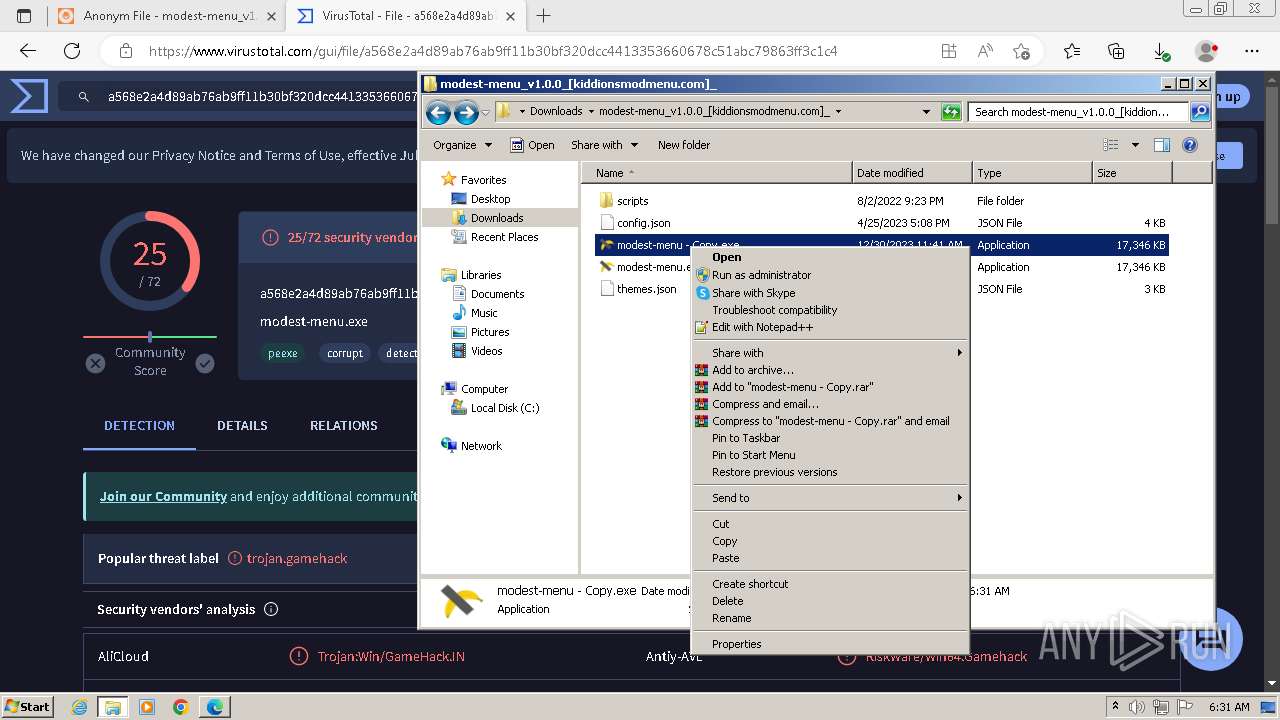Click the VirusTotal logo
The height and width of the screenshot is (720, 1280).
29,96
